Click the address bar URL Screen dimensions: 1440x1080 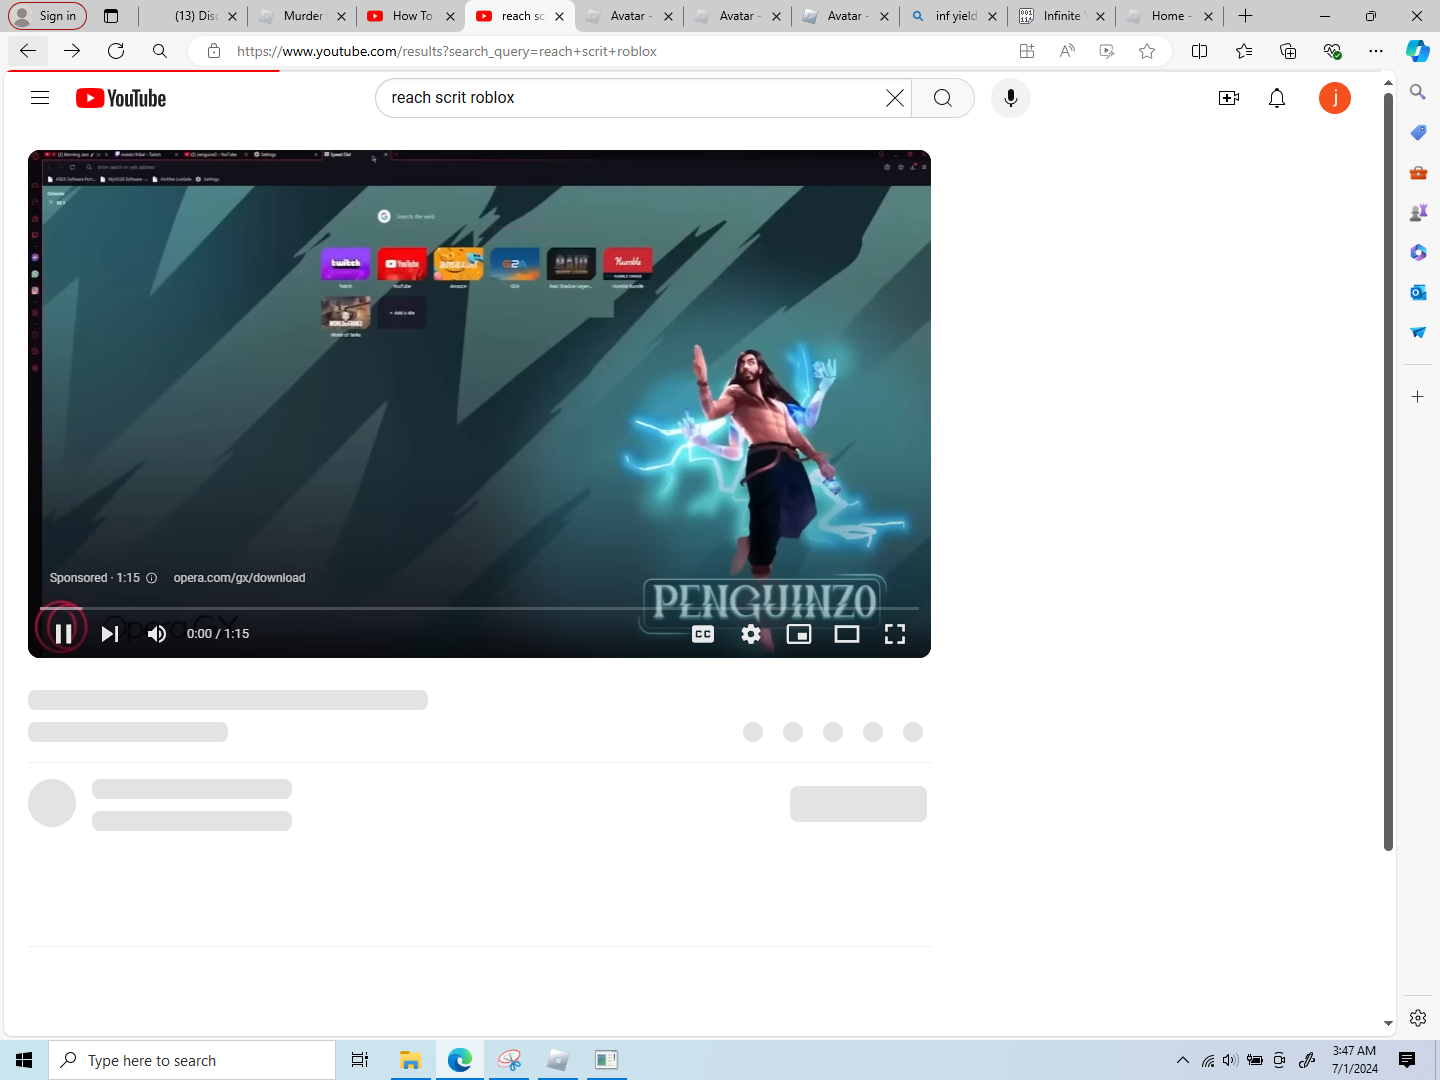[x=447, y=51]
